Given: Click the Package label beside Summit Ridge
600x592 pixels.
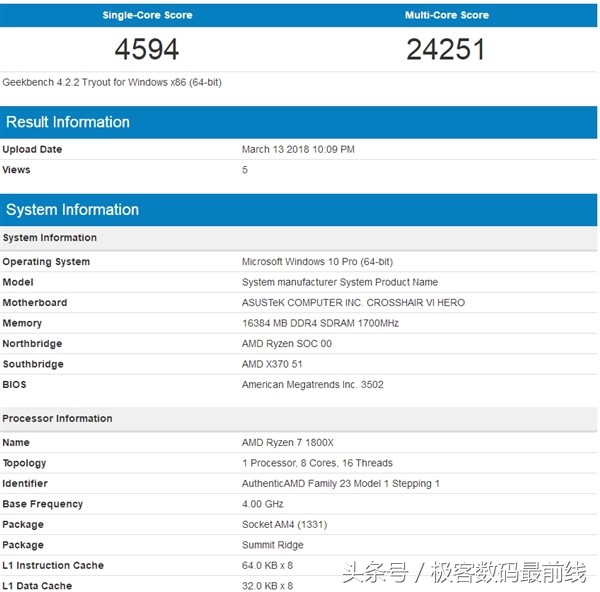Looking at the screenshot, I should pos(23,545).
